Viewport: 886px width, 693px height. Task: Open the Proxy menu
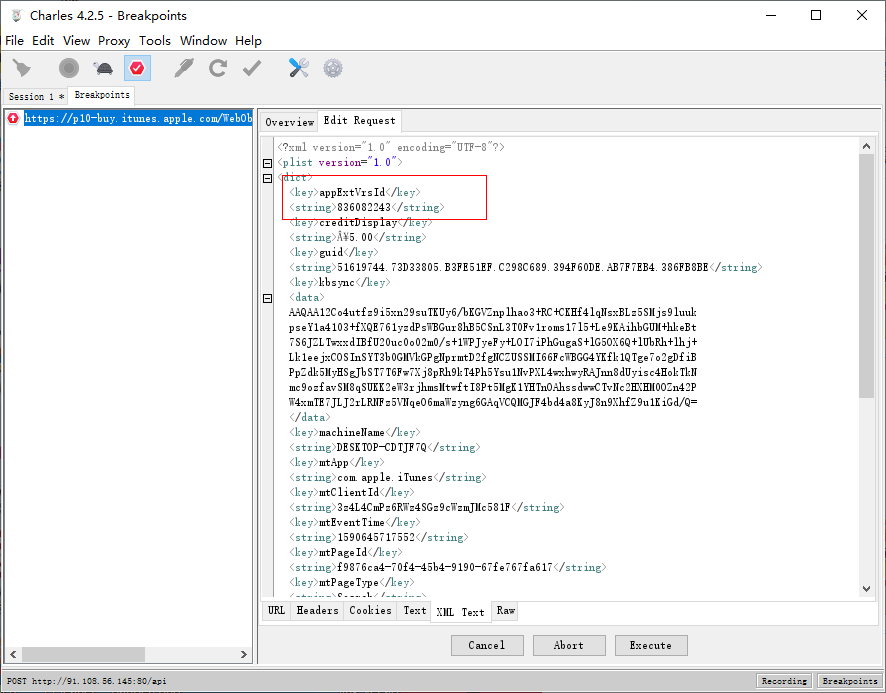point(114,41)
